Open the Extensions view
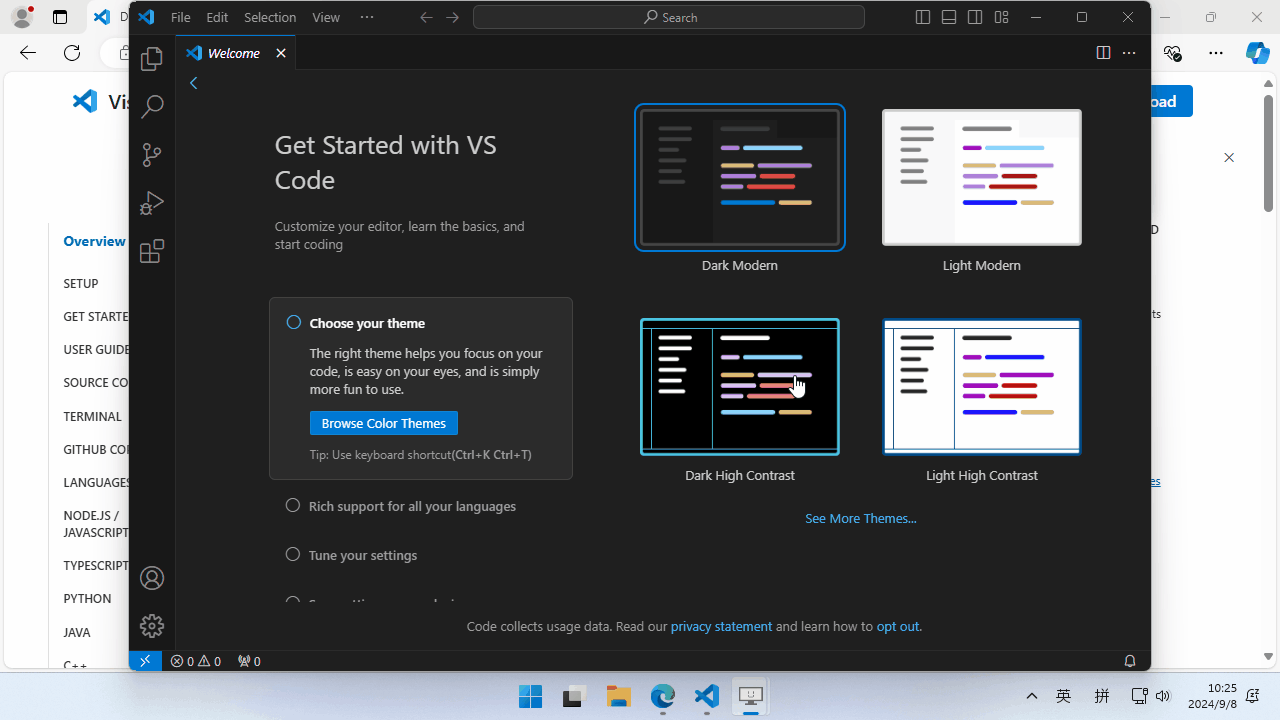This screenshot has height=720, width=1280. click(x=151, y=251)
